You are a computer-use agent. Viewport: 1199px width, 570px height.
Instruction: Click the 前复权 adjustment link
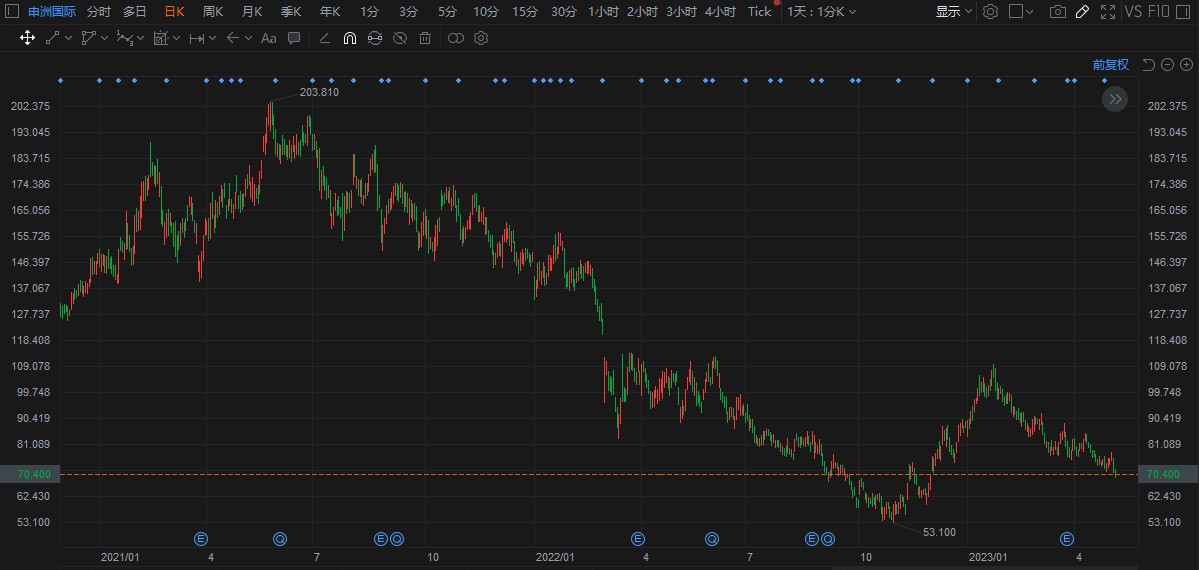1110,65
